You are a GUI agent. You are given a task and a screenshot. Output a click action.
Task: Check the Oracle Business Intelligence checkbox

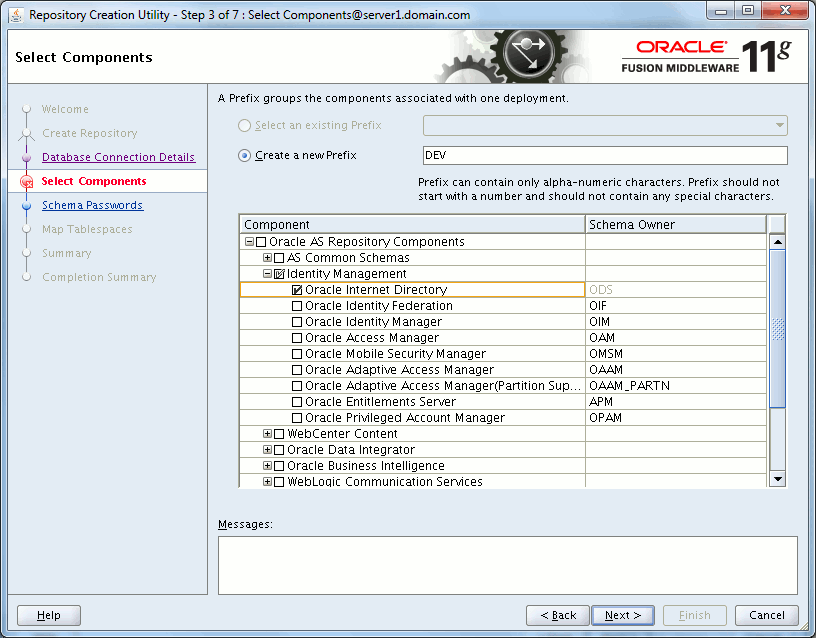click(x=279, y=466)
